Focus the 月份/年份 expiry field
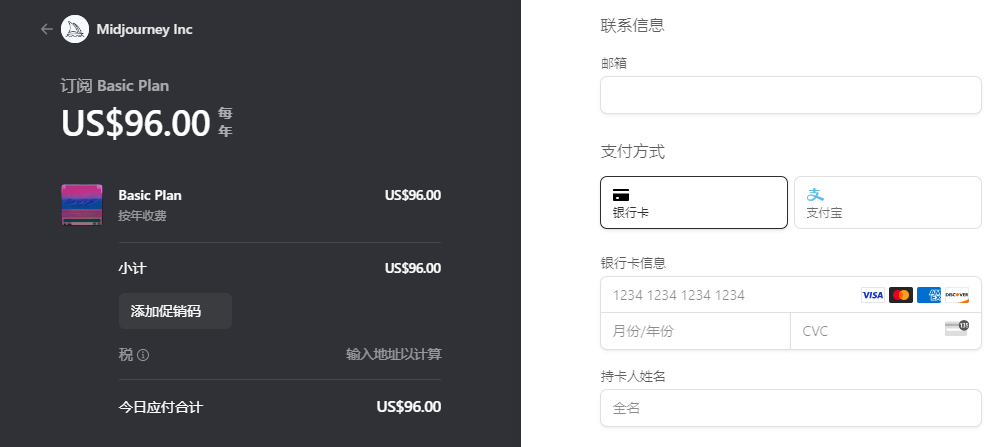 coord(694,331)
